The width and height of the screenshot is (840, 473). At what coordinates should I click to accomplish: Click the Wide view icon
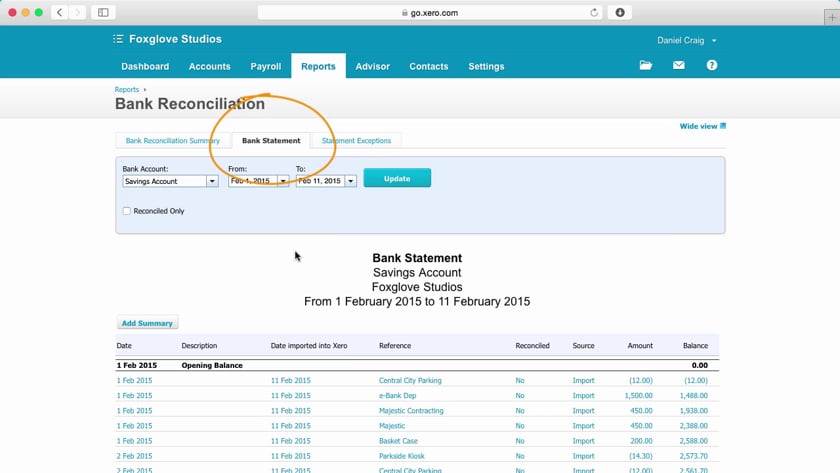click(723, 126)
